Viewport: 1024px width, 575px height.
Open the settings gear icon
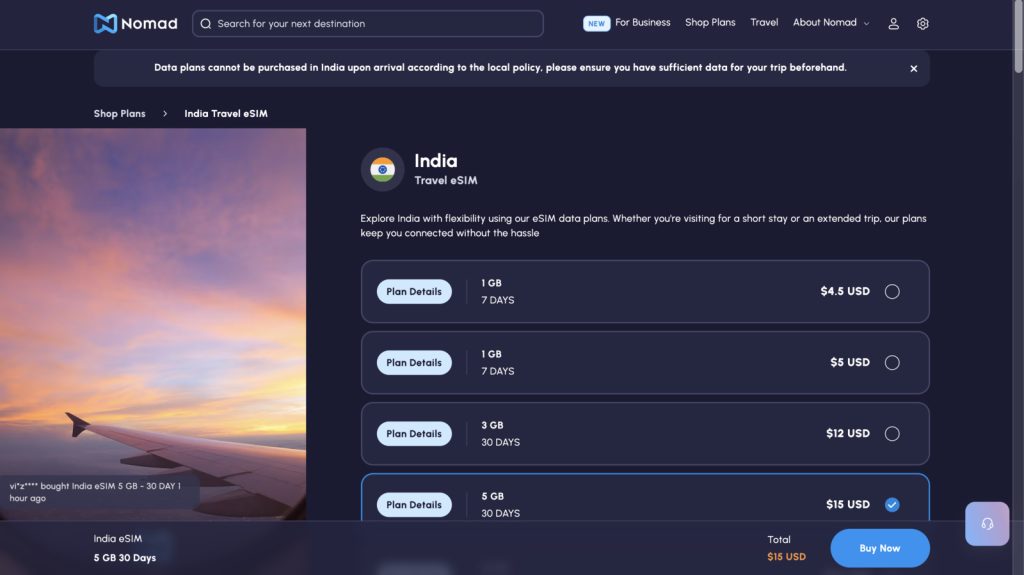coord(922,24)
